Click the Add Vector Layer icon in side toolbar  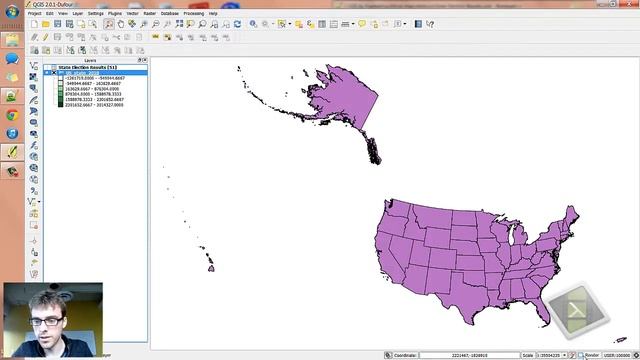pyautogui.click(x=34, y=65)
